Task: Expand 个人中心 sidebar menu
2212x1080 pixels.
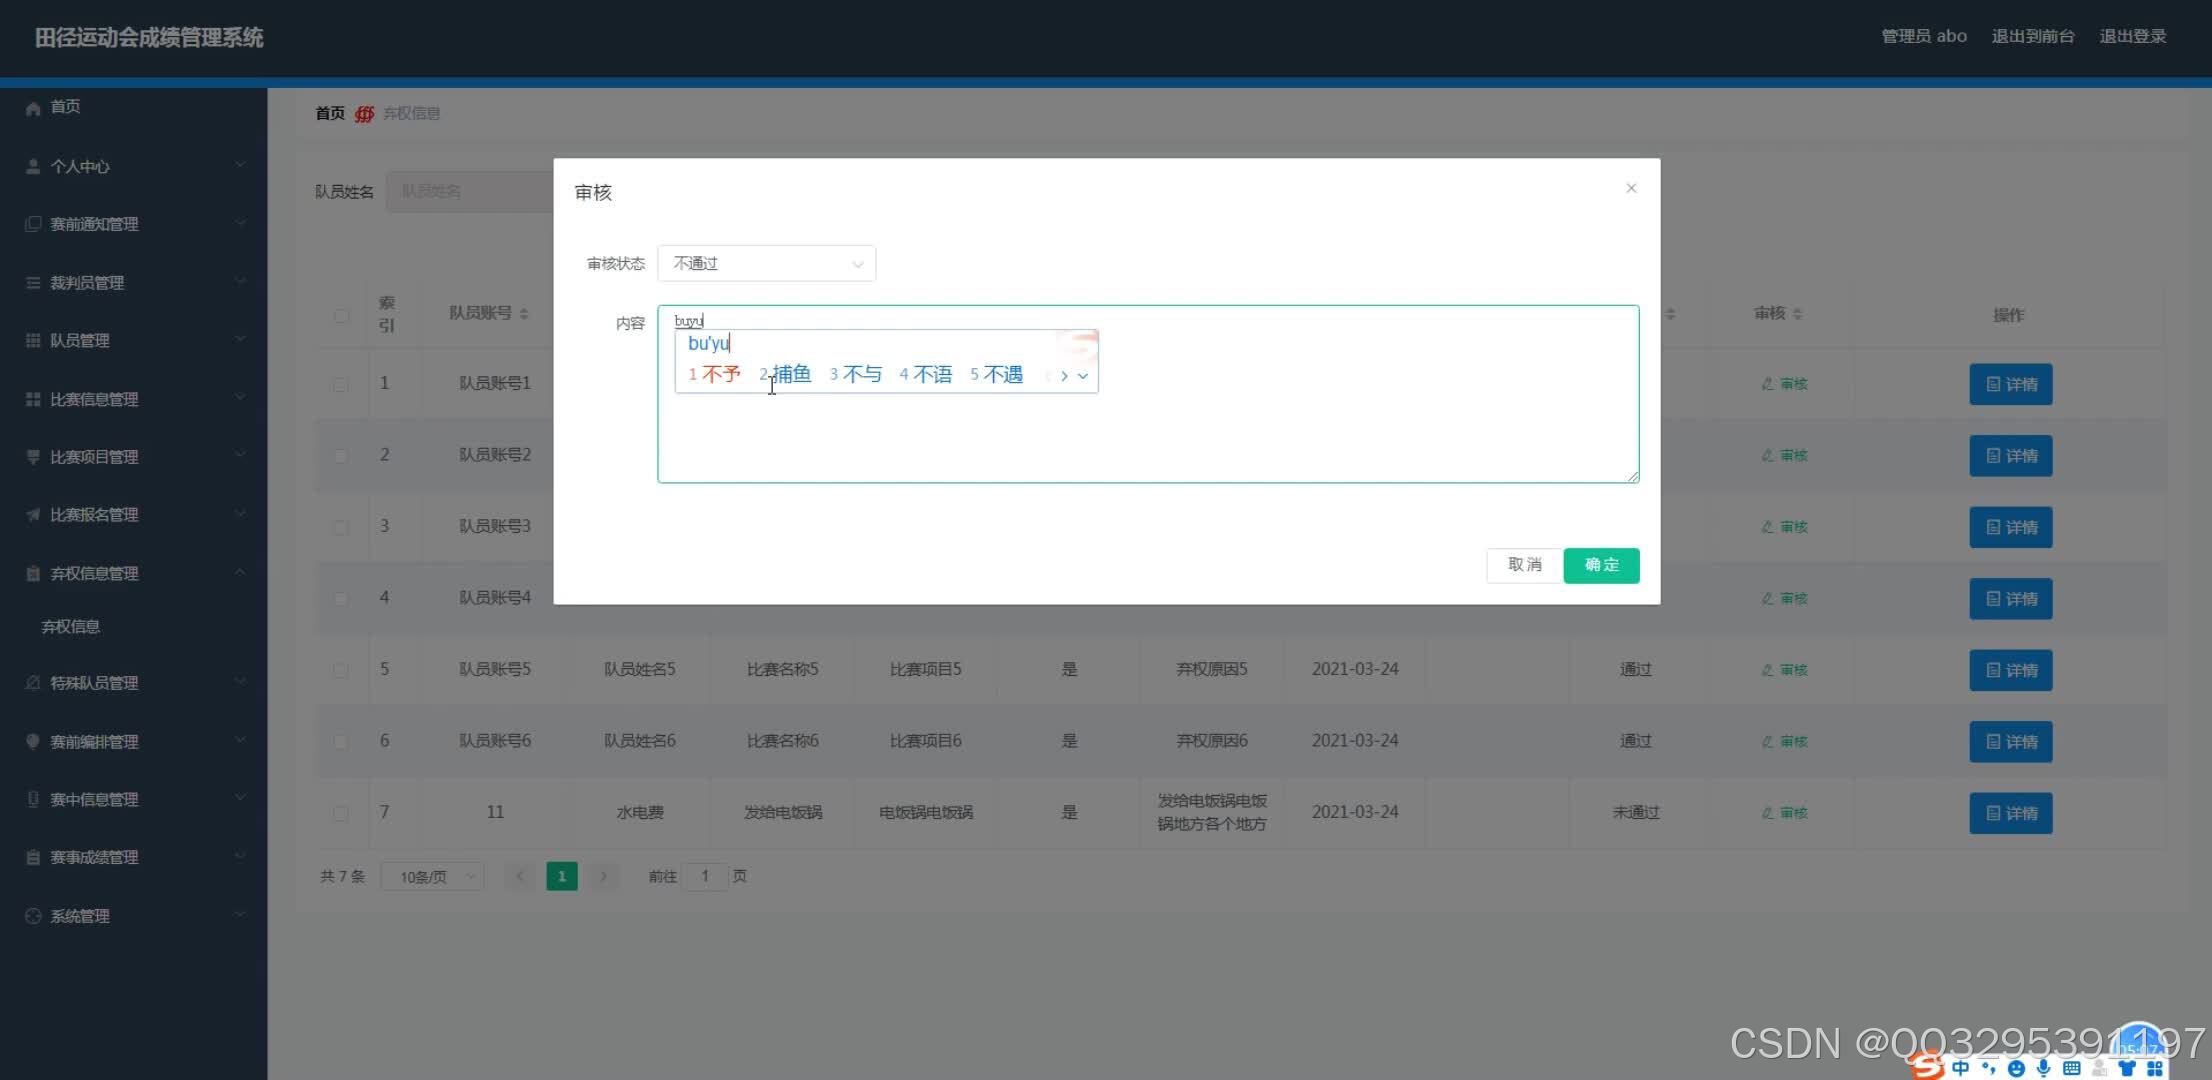Action: pos(133,166)
